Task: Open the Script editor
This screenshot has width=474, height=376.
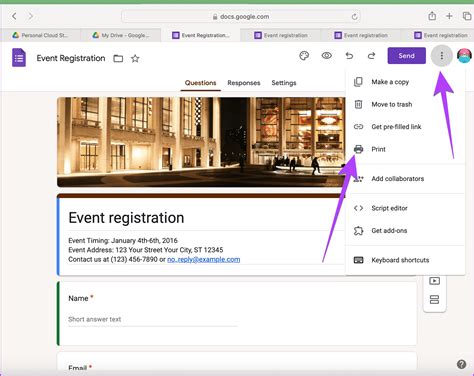Action: click(405, 208)
